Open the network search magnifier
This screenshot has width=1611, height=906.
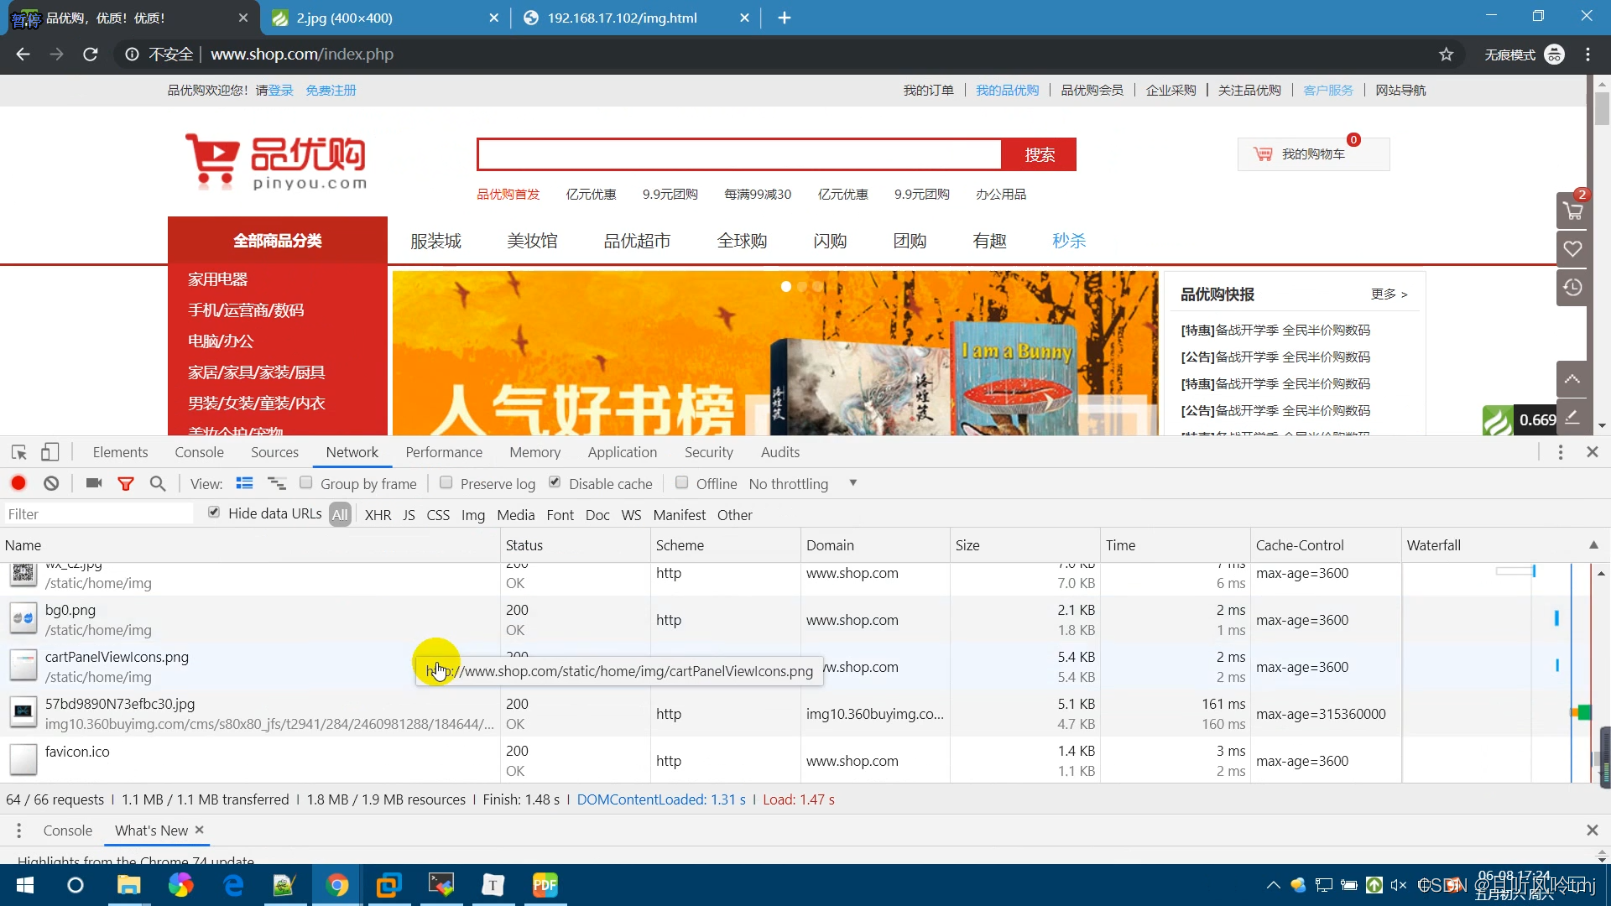click(x=157, y=483)
